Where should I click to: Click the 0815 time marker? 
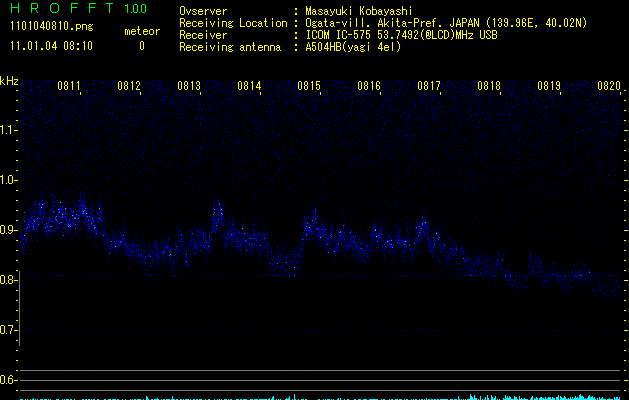[x=309, y=87]
